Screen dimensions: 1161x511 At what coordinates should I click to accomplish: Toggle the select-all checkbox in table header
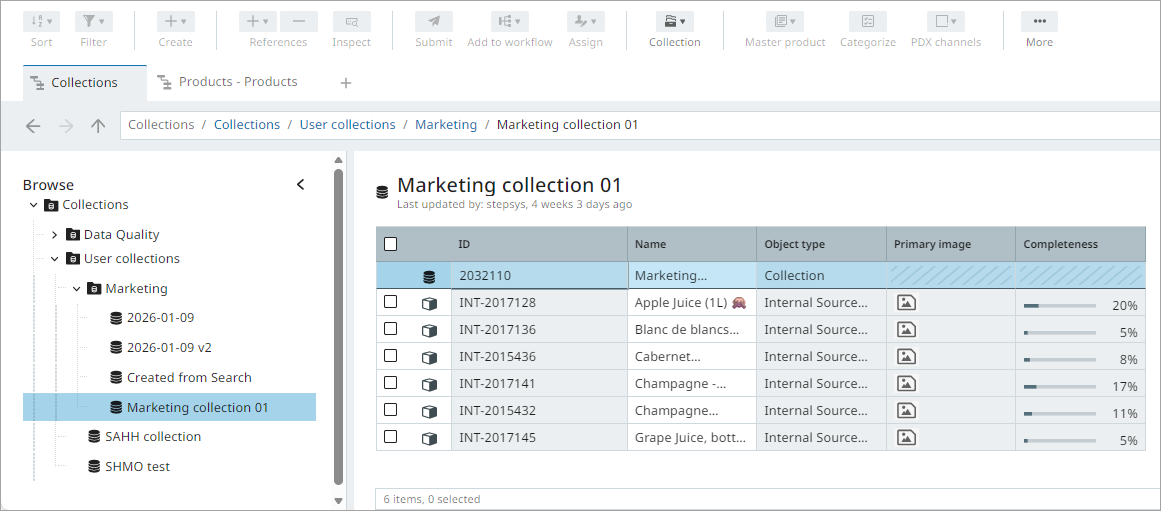tap(391, 244)
